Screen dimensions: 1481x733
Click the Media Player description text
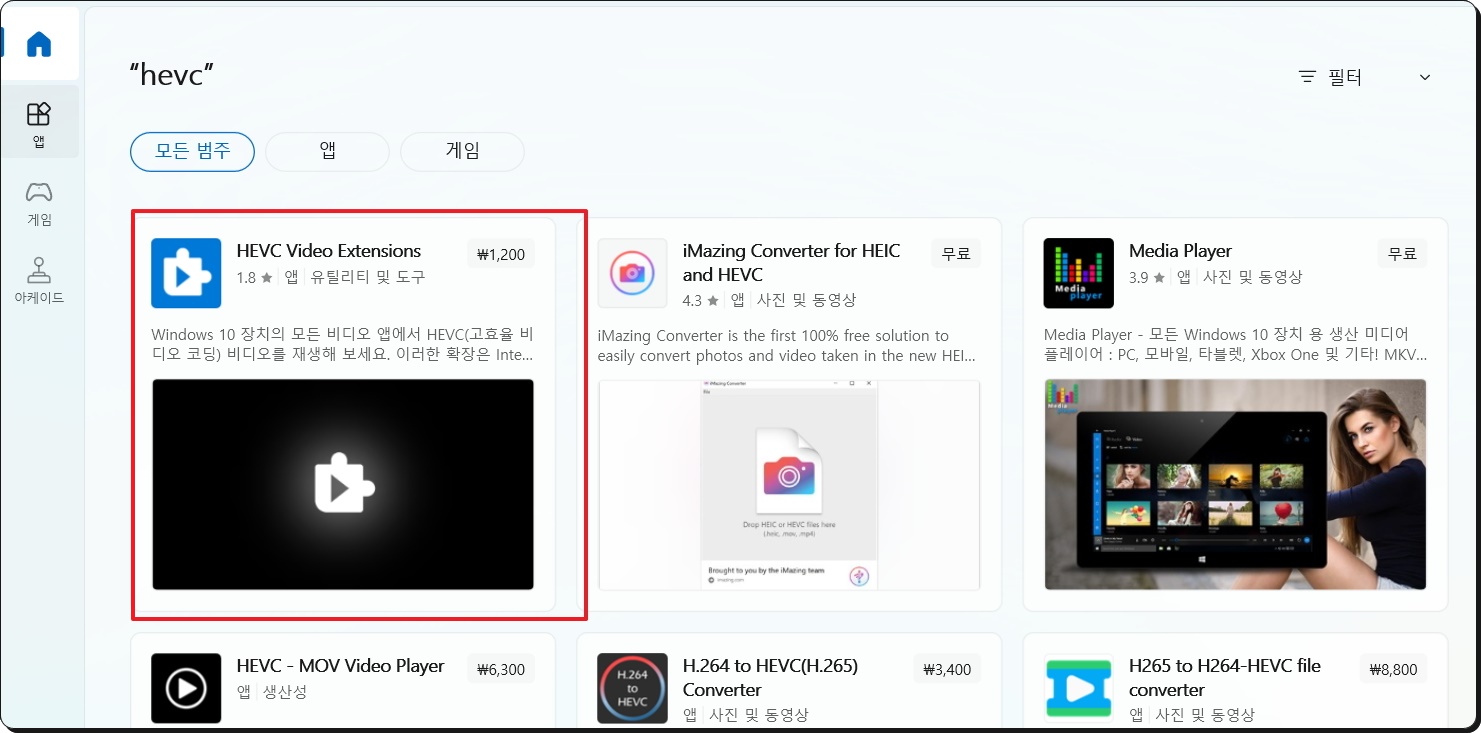[1236, 345]
